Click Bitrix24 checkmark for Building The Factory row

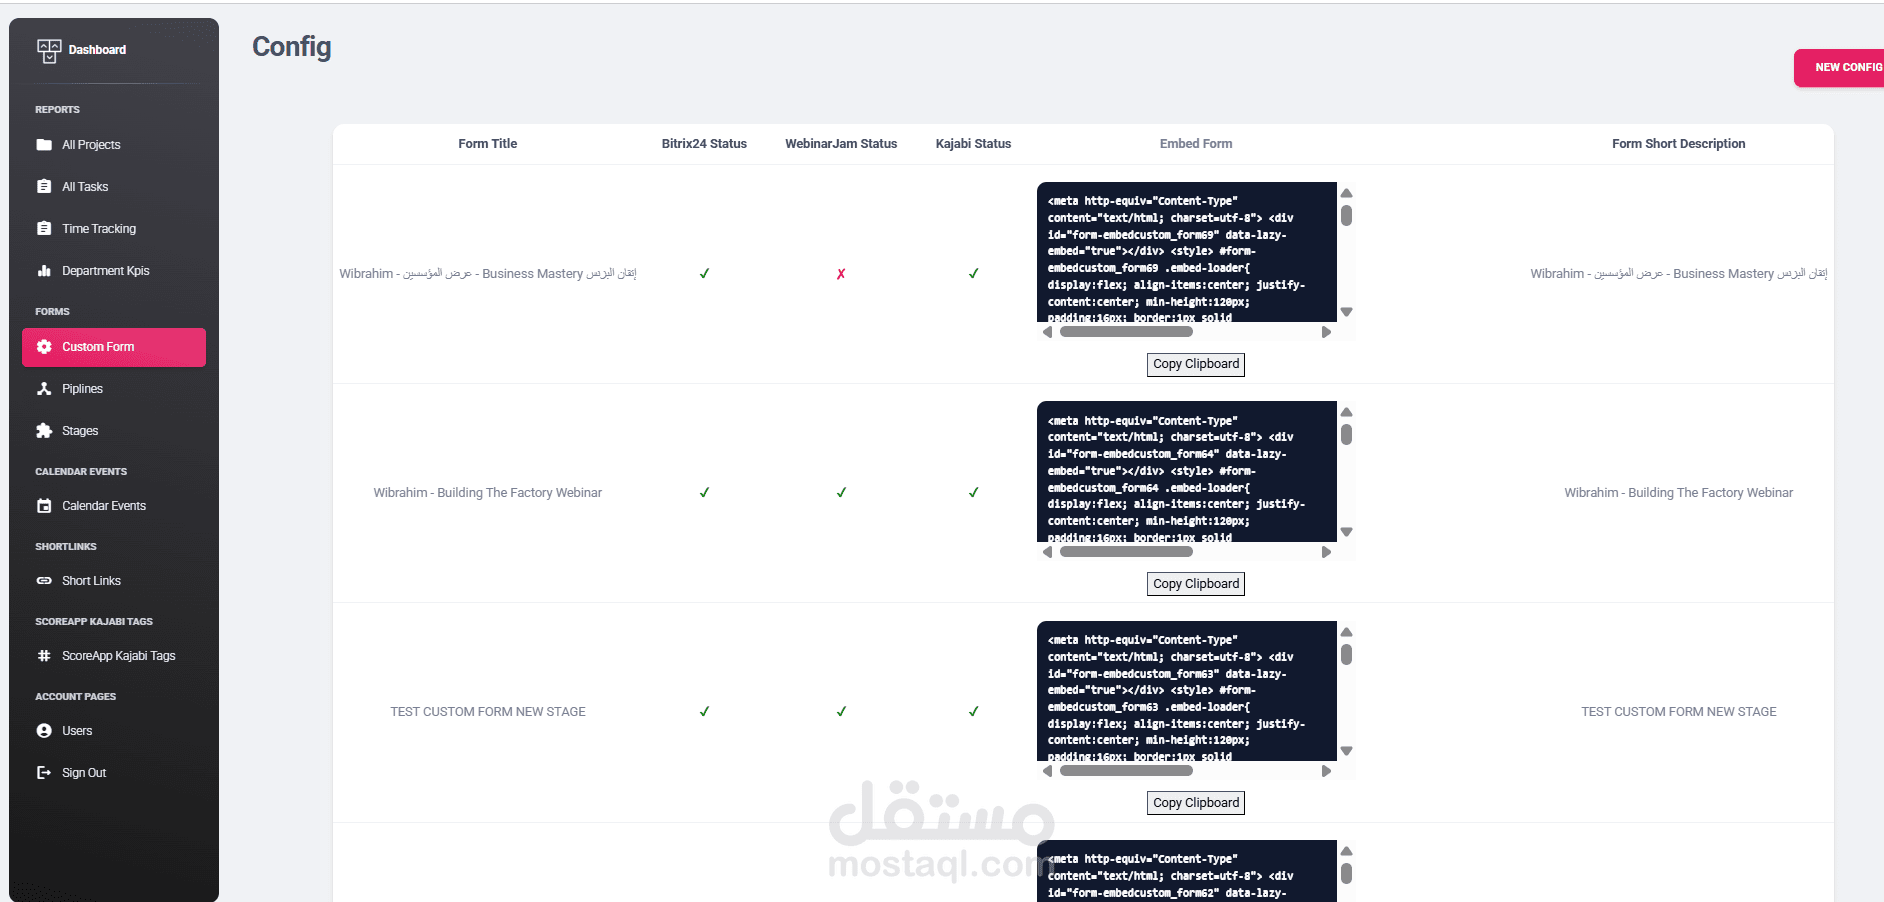pos(704,492)
